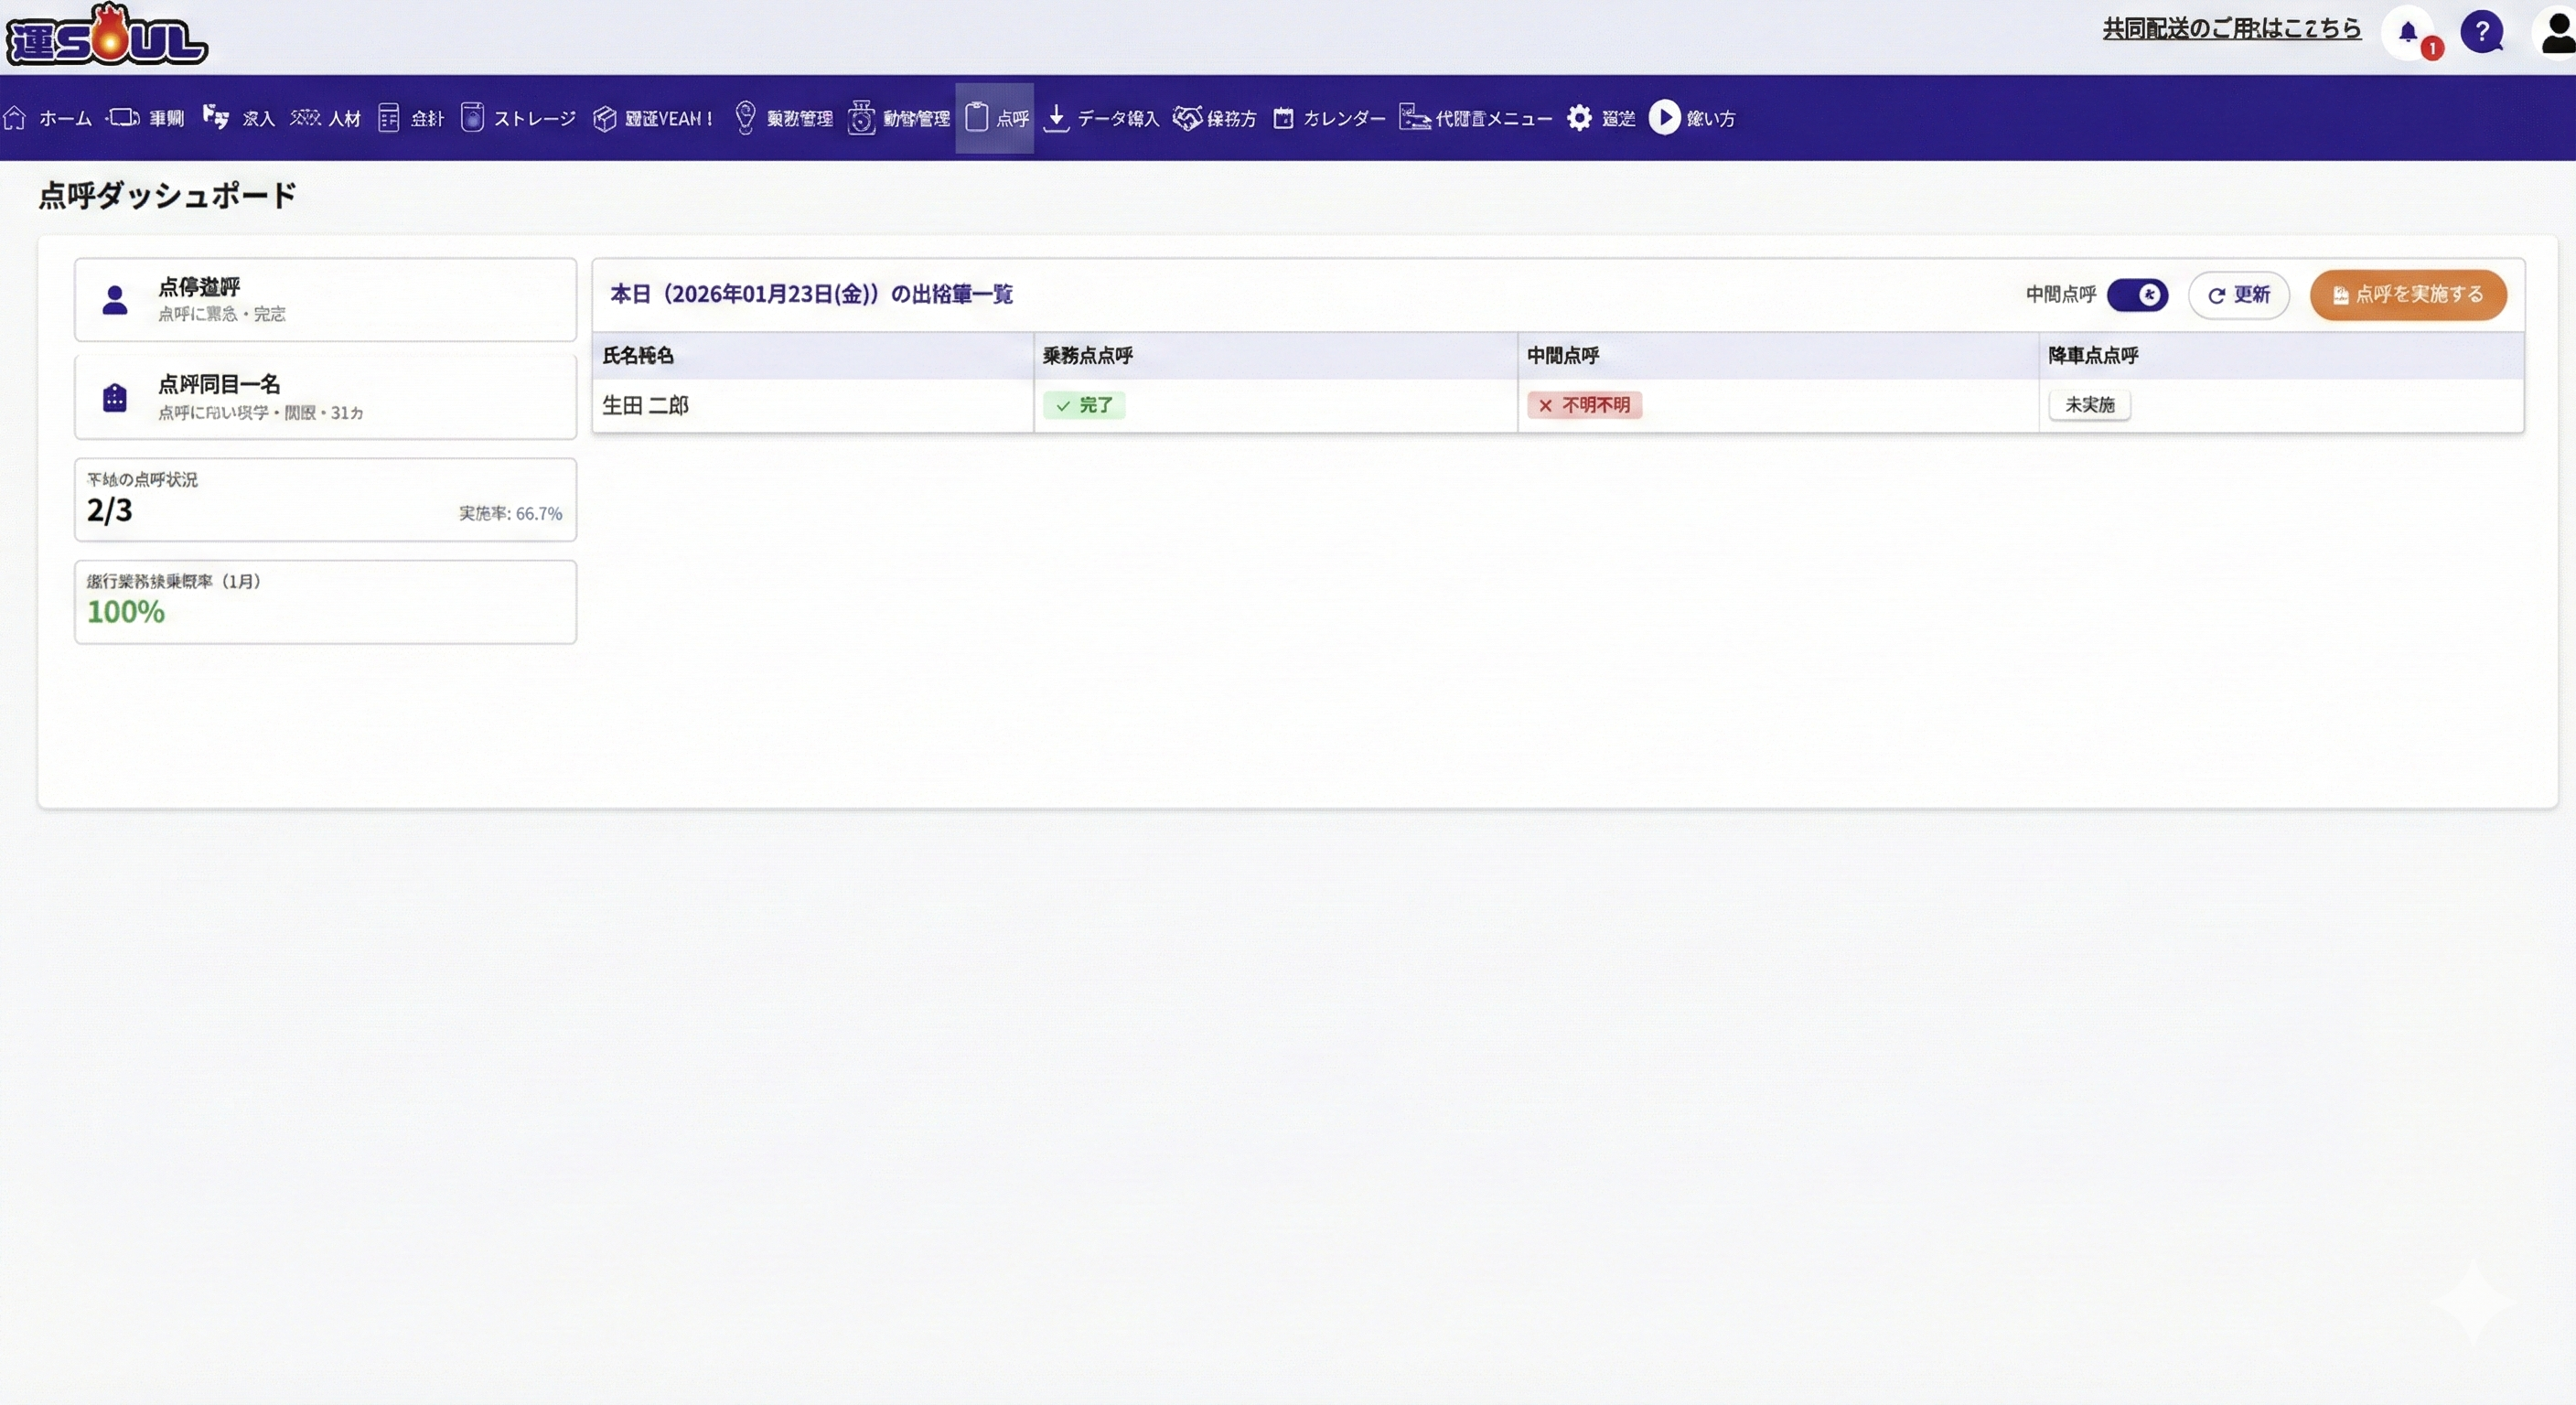Click the 更新 refresh button

pos(2238,295)
